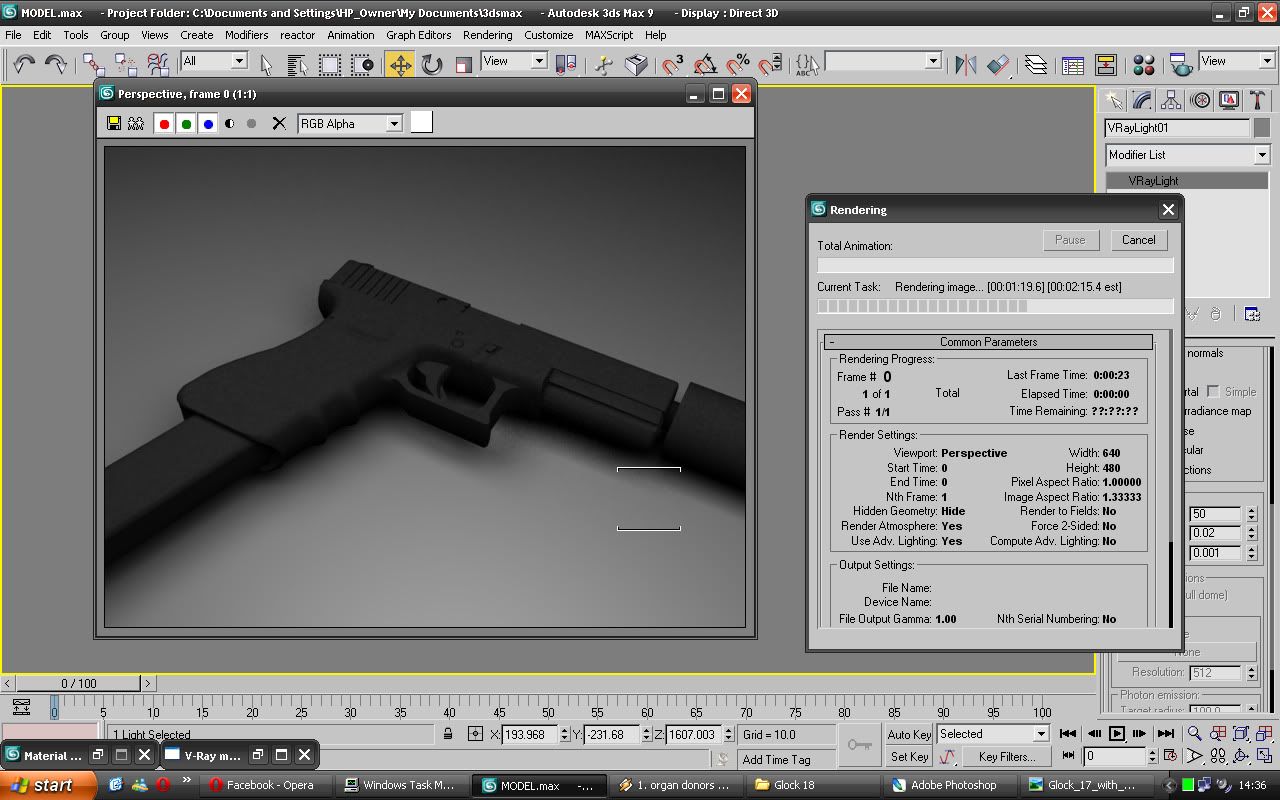
Task: Toggle the monochrome display button
Action: click(252, 123)
